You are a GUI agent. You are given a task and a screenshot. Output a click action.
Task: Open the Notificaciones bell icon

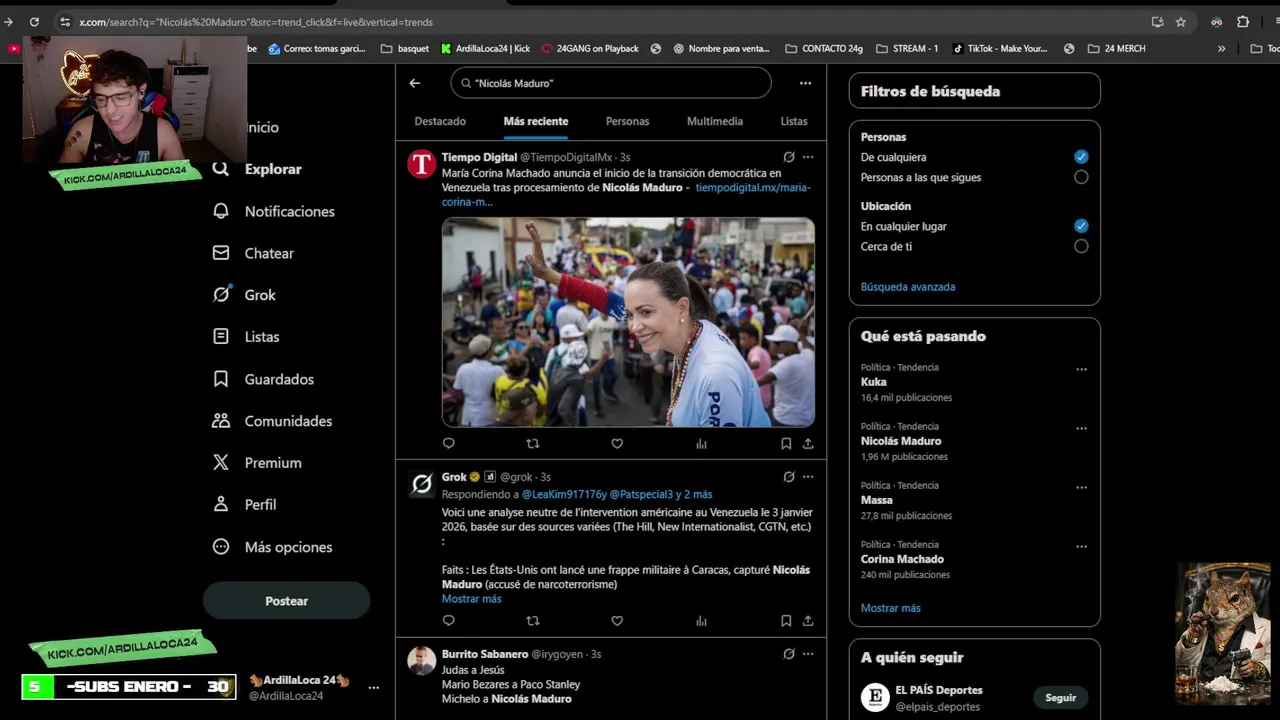click(x=221, y=211)
